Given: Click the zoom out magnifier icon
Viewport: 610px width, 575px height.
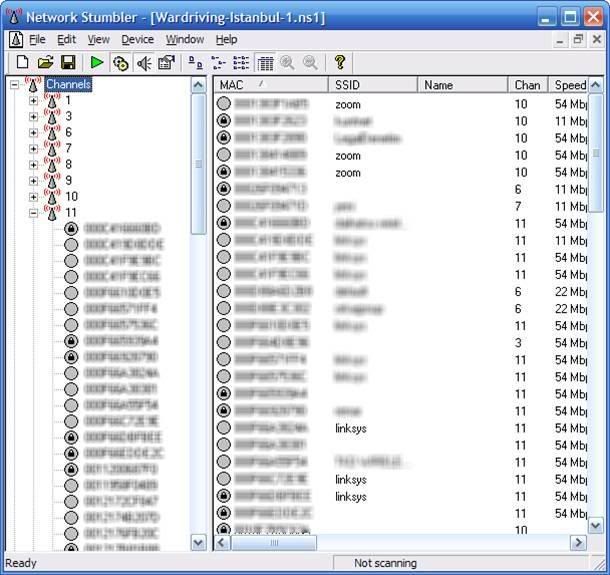Looking at the screenshot, I should pyautogui.click(x=310, y=62).
